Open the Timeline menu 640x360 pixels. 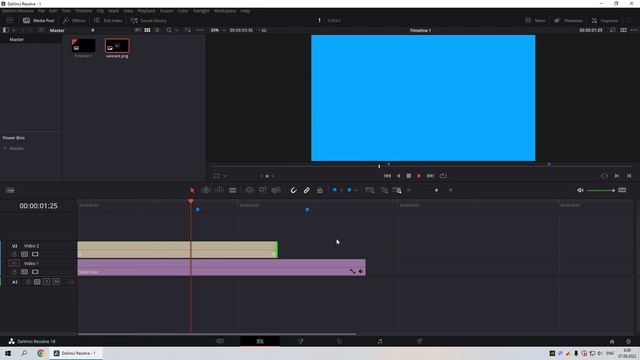[83, 11]
